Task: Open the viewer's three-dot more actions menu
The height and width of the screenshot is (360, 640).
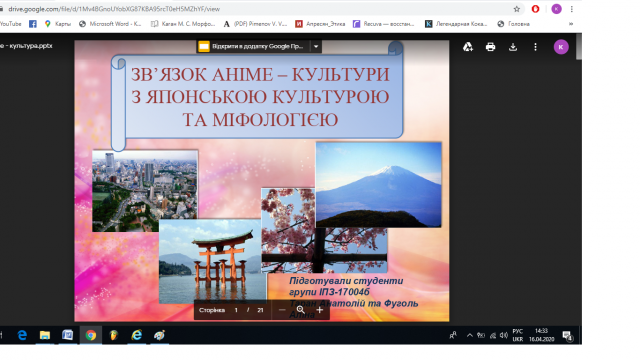Action: click(536, 47)
